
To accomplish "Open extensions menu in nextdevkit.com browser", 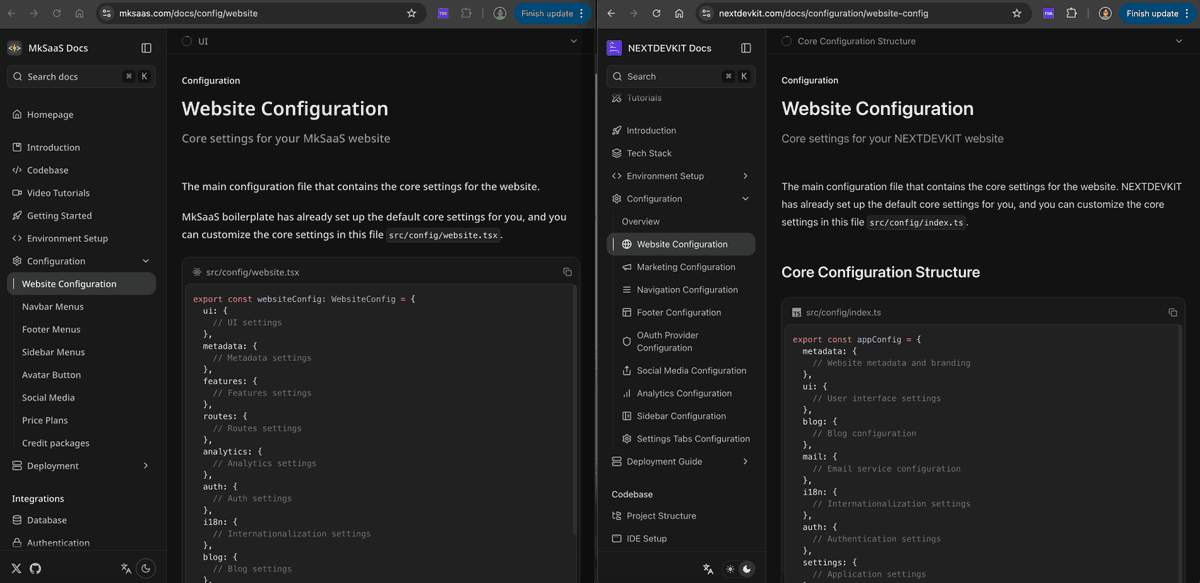I will click(x=1072, y=13).
